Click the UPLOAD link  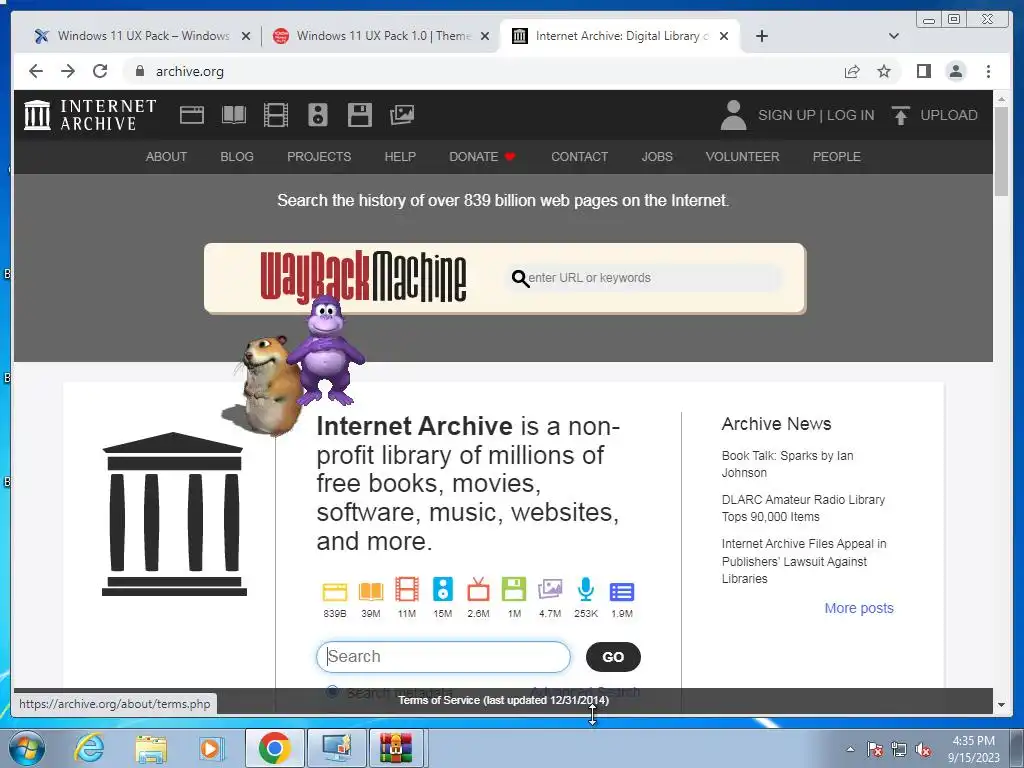pos(949,115)
